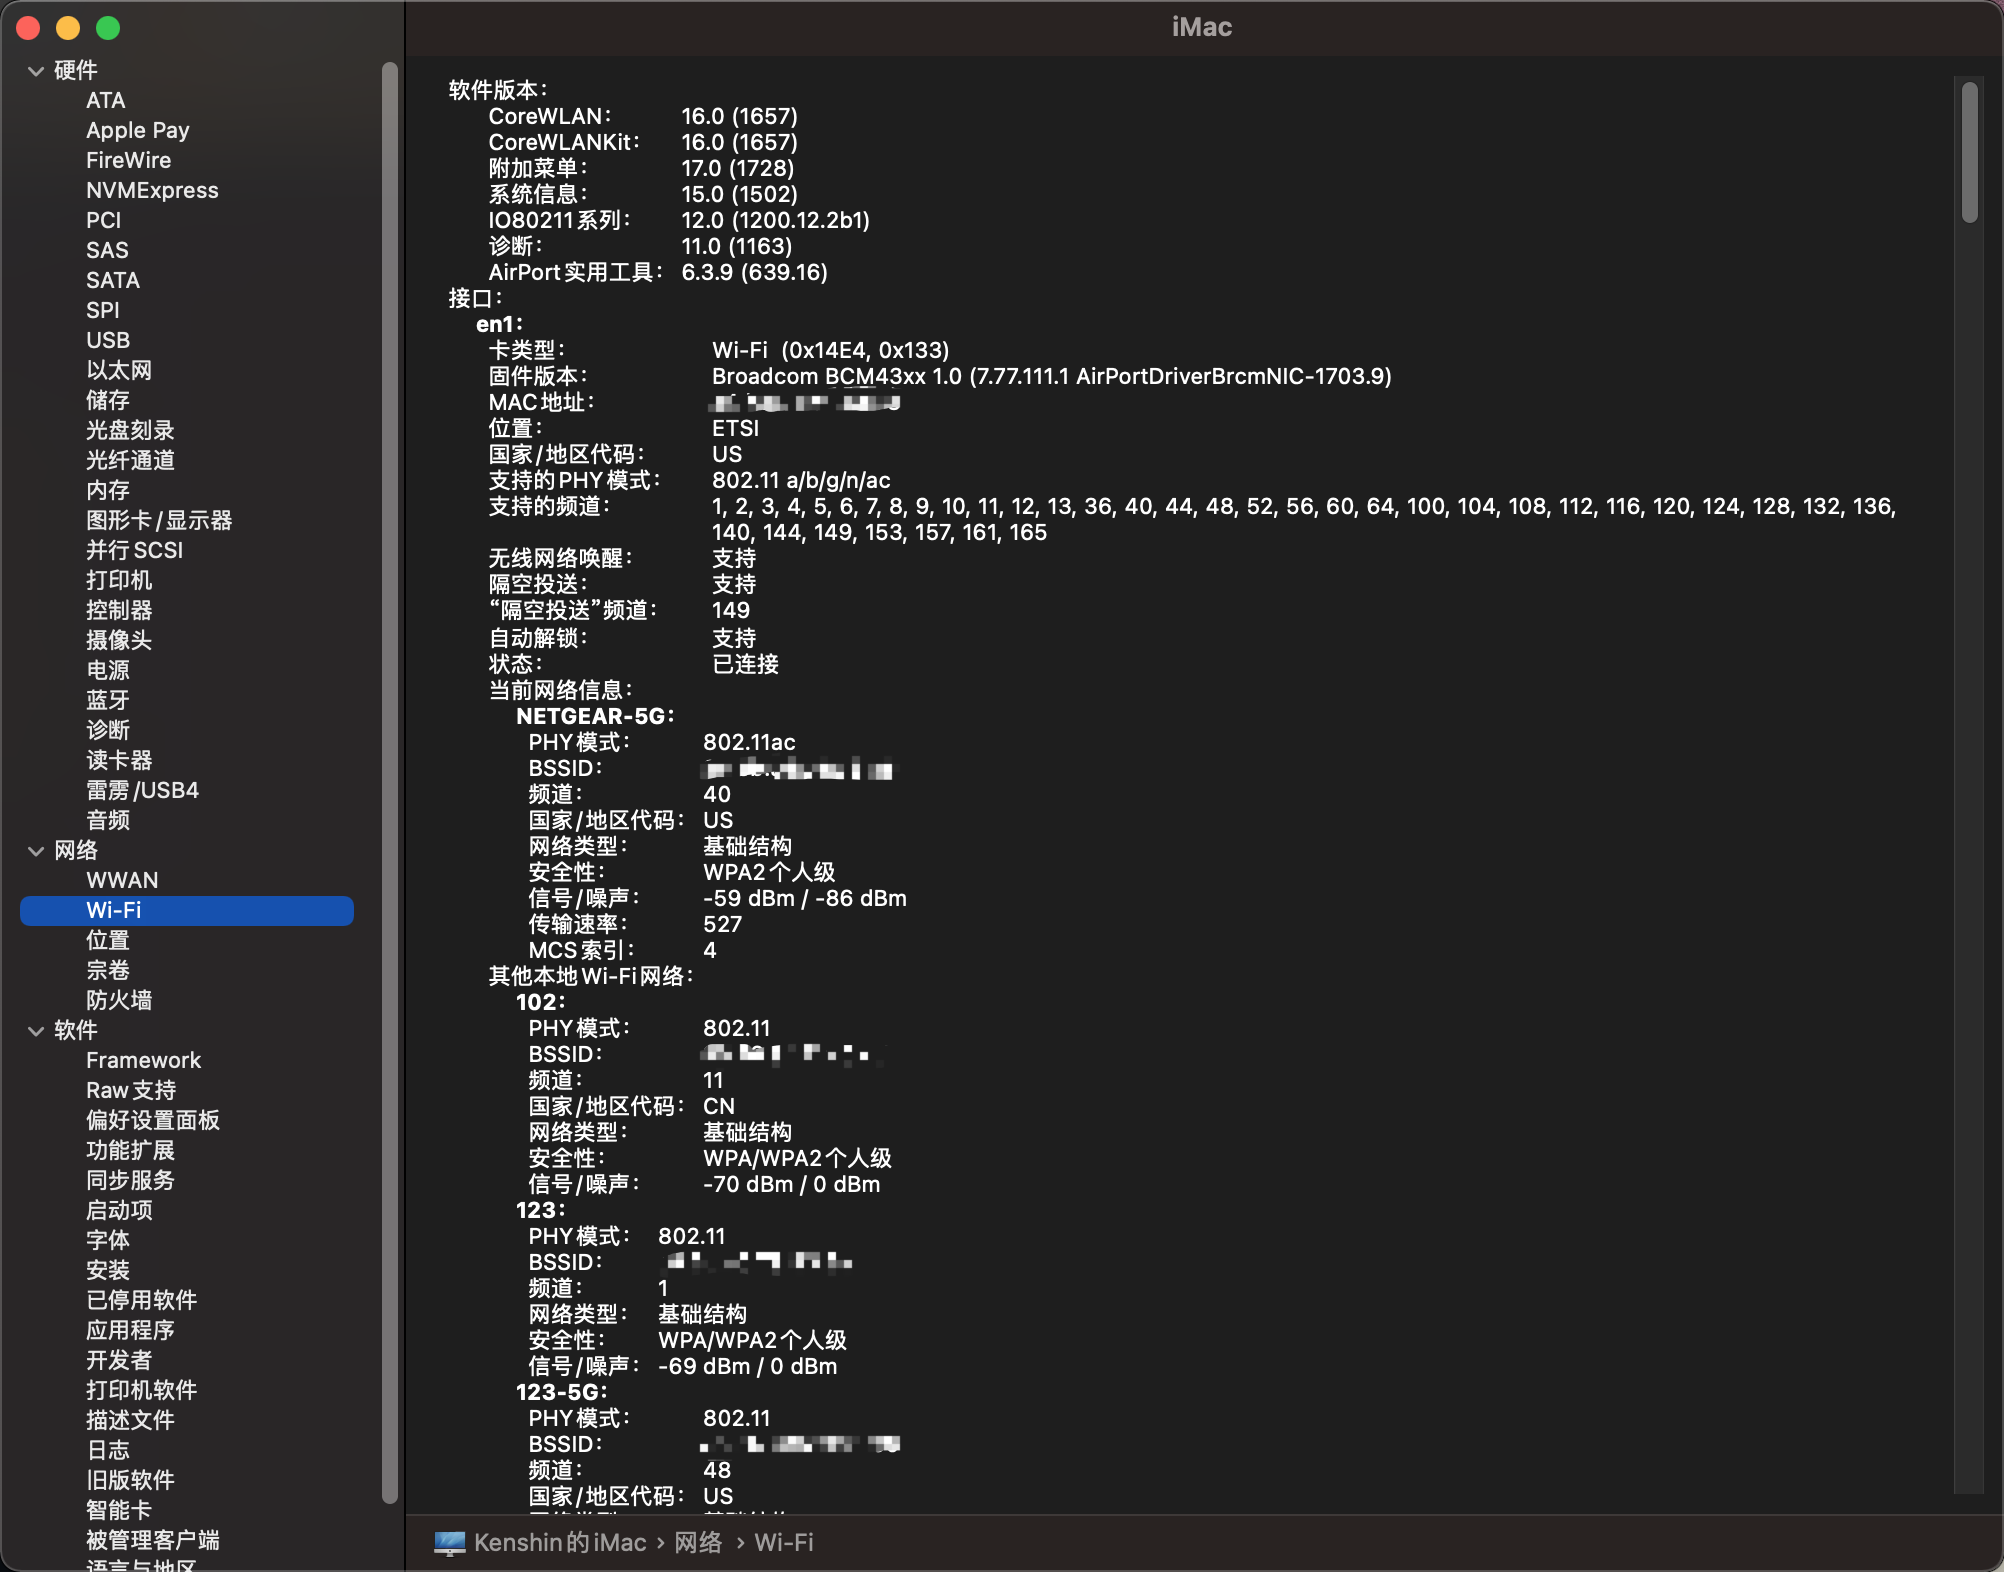The image size is (2004, 1572).
Task: Select the highlighted Wi-Fi sidebar item
Action: coord(187,910)
